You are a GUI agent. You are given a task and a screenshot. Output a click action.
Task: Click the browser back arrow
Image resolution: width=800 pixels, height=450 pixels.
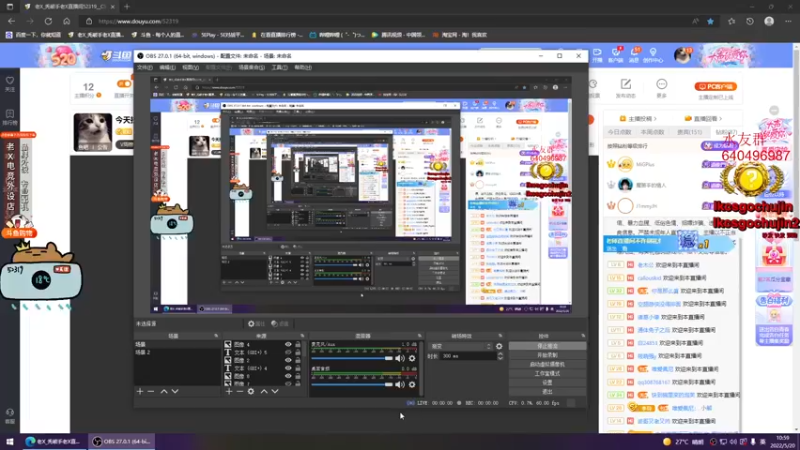pyautogui.click(x=11, y=21)
